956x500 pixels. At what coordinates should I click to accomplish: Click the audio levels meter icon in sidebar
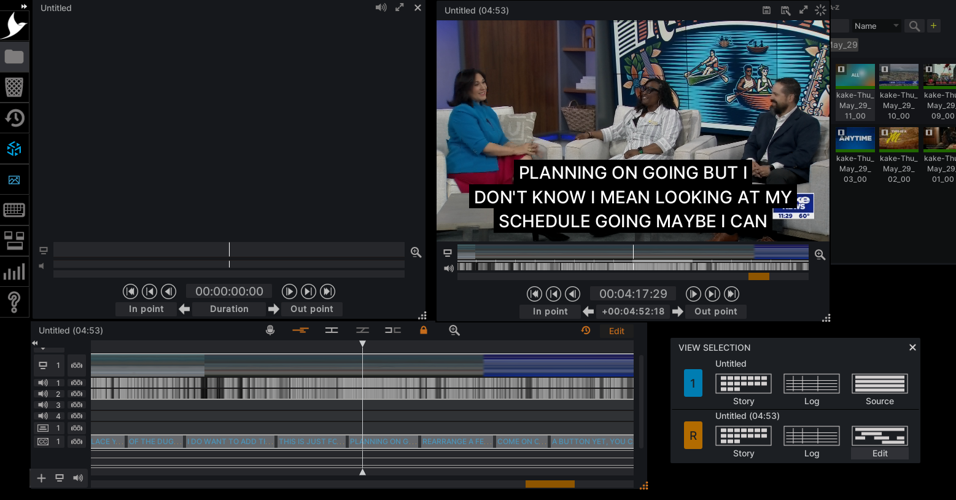coord(14,272)
